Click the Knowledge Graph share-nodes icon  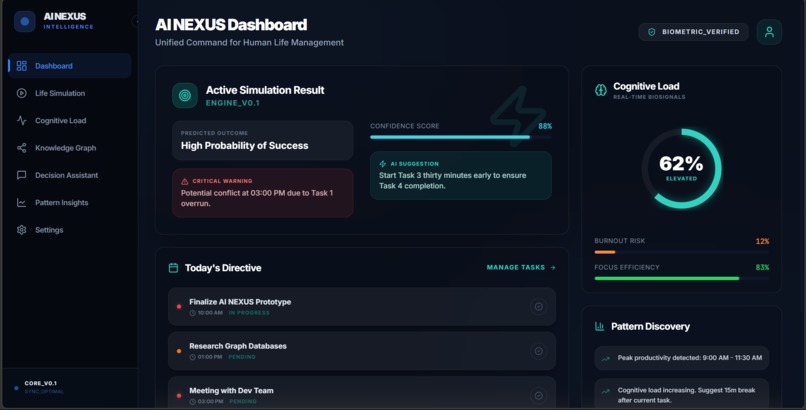22,148
